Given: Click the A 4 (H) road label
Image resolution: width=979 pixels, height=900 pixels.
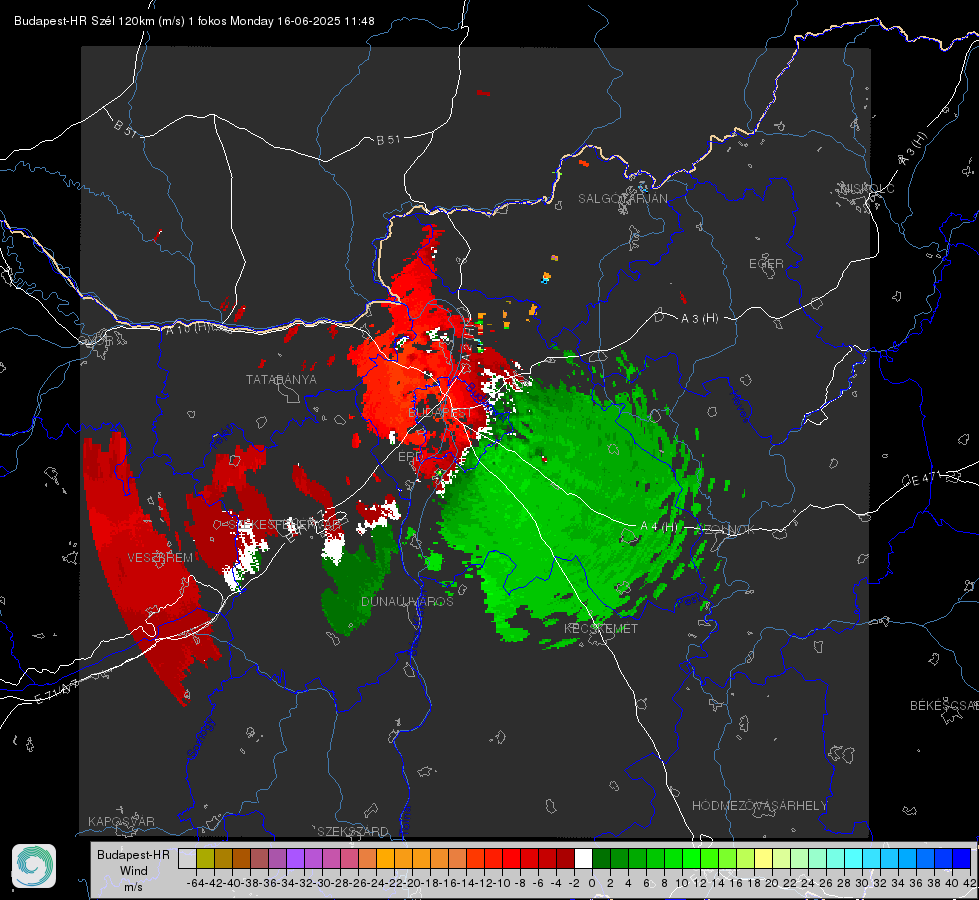Looking at the screenshot, I should coord(659,527).
